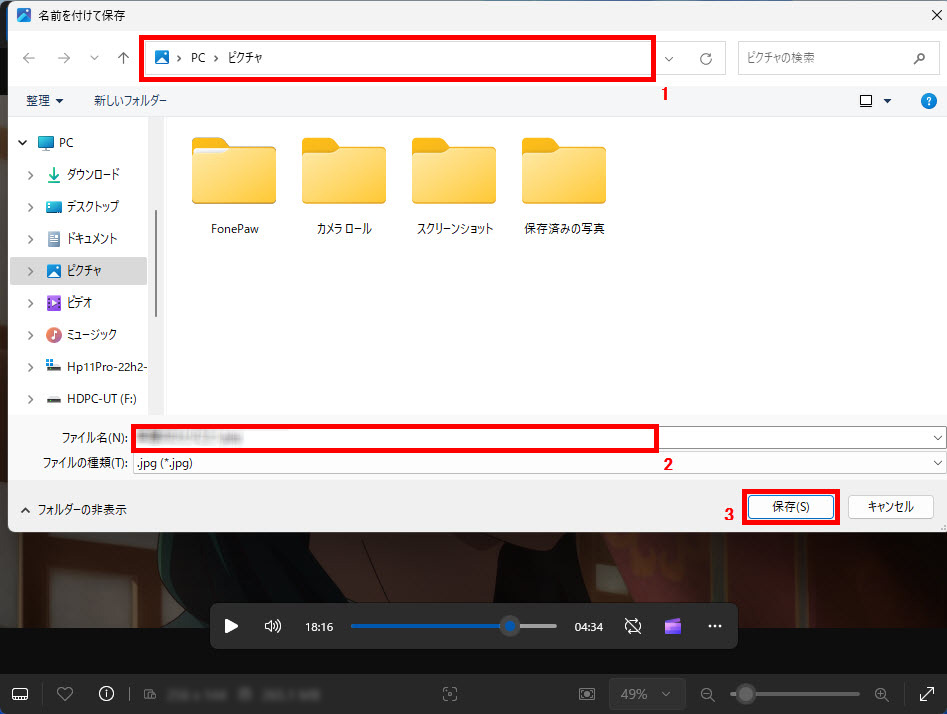Mute the video with the speaker icon
The width and height of the screenshot is (947, 714).
pos(272,626)
